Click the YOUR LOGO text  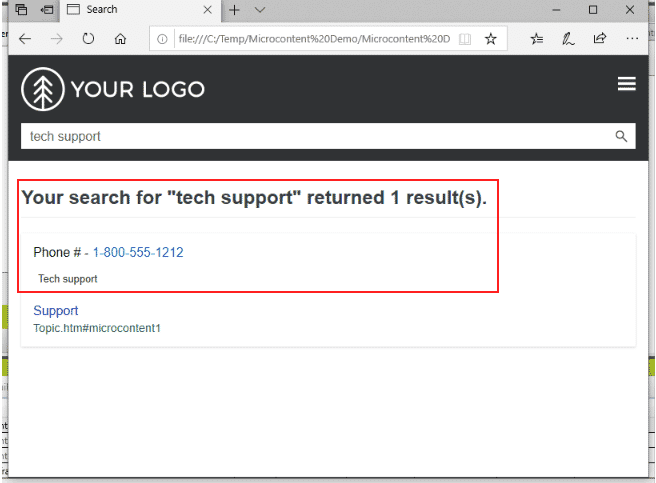click(138, 89)
